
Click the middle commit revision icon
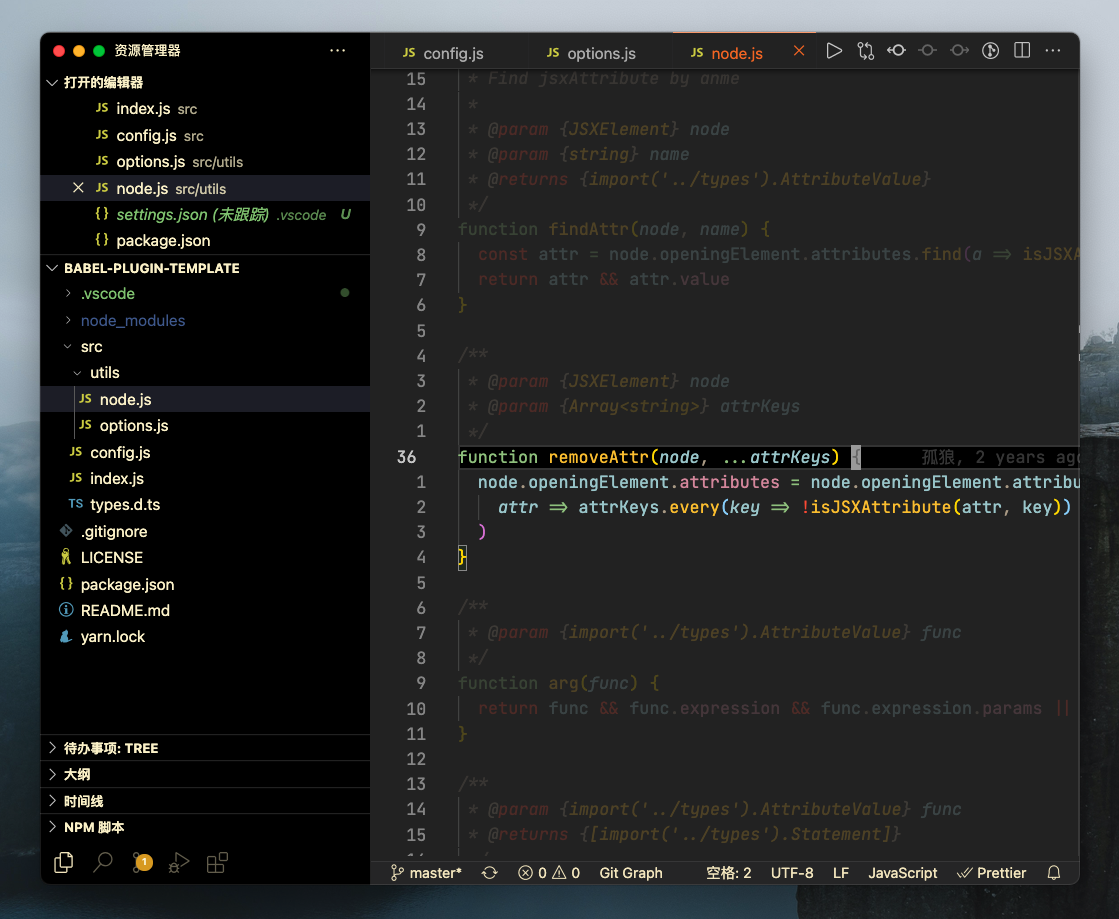[x=928, y=51]
